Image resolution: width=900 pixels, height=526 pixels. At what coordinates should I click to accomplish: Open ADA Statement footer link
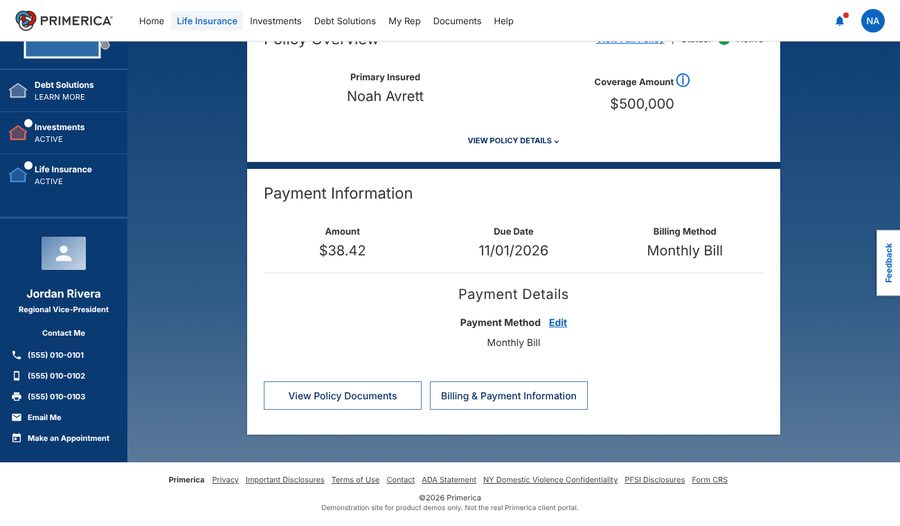pos(449,479)
